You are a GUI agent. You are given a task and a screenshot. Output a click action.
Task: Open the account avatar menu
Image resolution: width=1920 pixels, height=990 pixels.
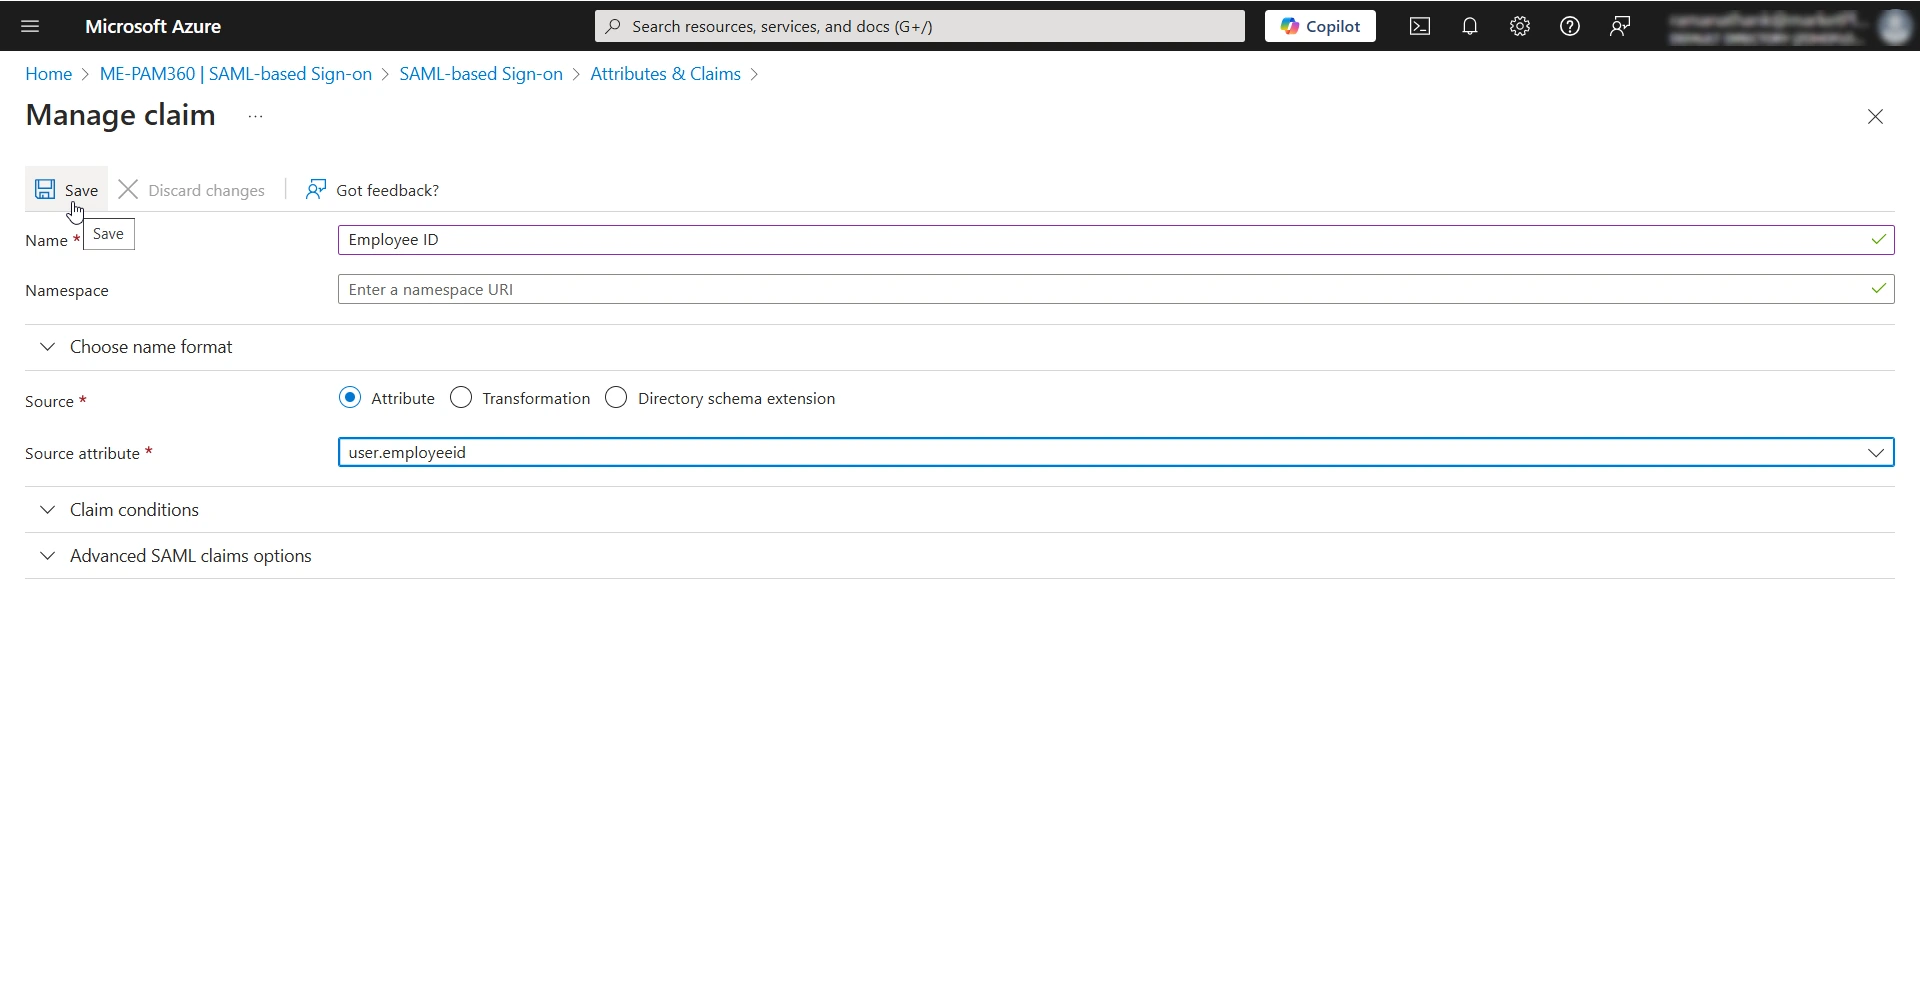pyautogui.click(x=1893, y=26)
